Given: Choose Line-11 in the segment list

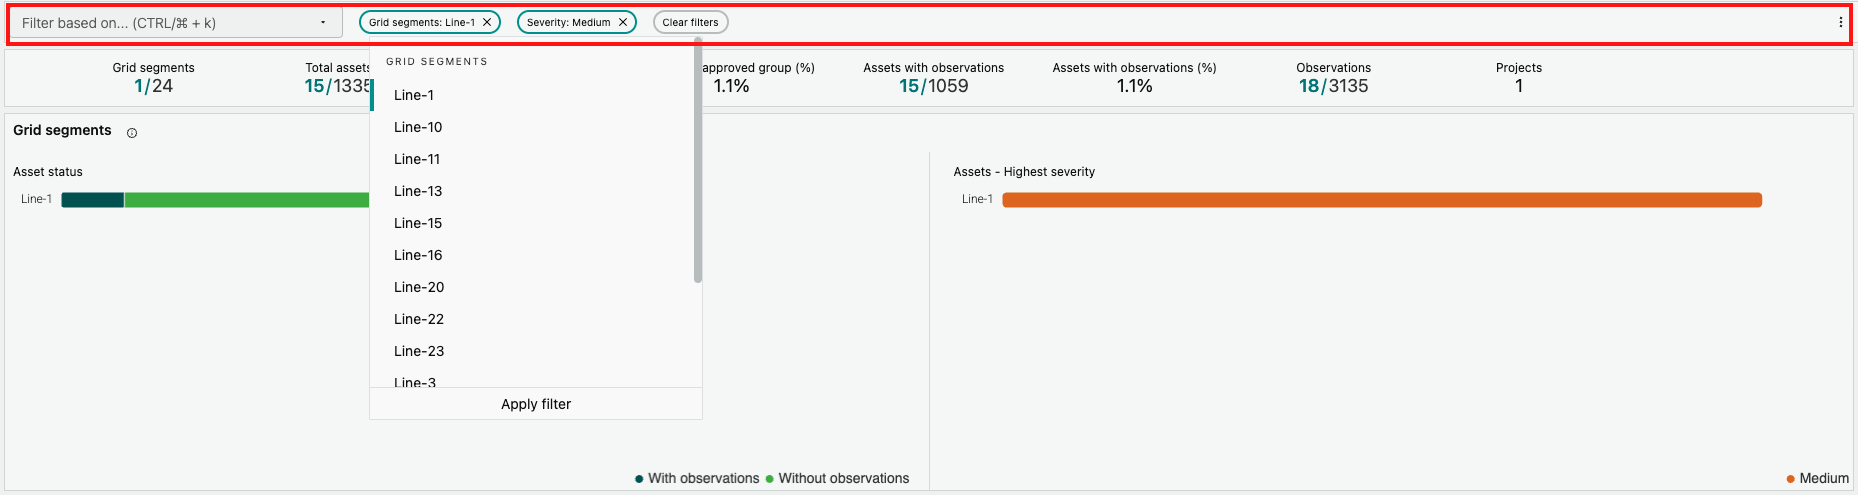Looking at the screenshot, I should click(x=417, y=159).
